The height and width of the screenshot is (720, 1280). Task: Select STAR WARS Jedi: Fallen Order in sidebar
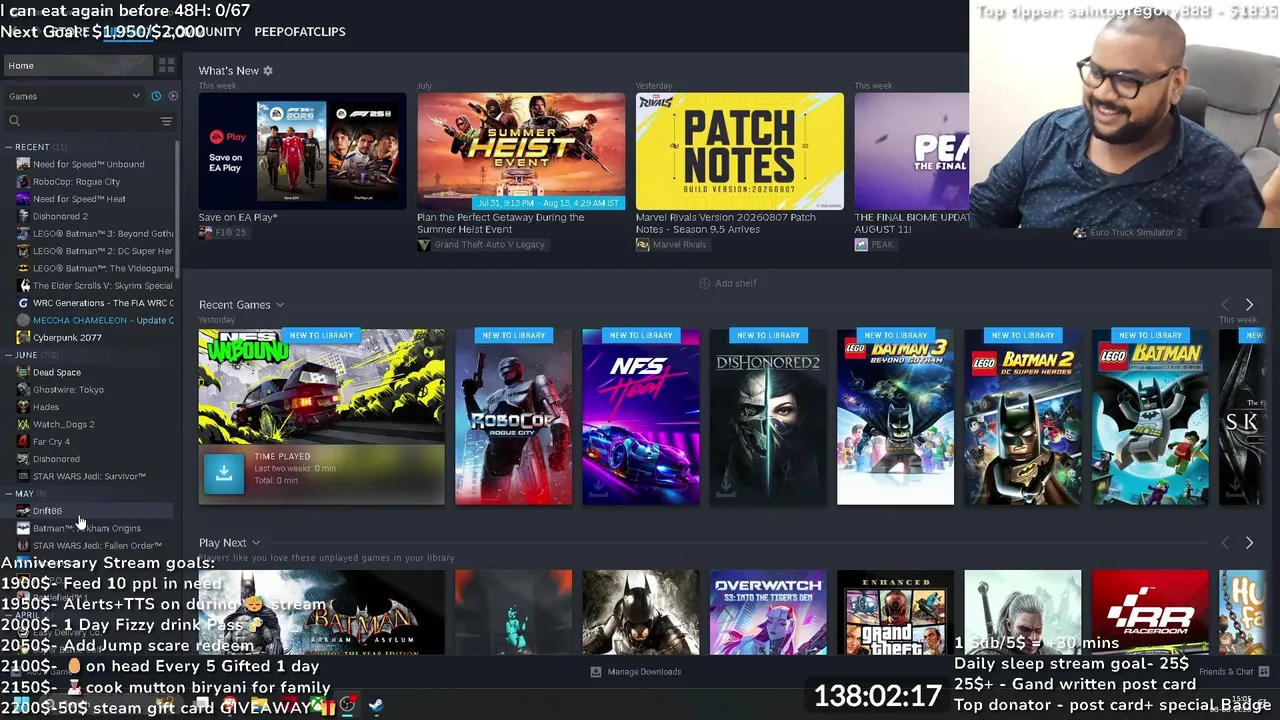coord(97,546)
